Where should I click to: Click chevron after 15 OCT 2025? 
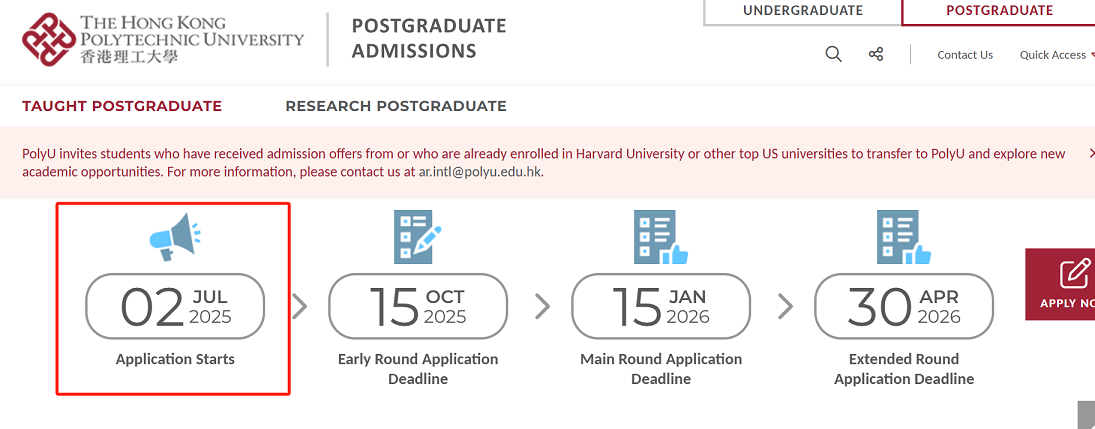tap(542, 306)
